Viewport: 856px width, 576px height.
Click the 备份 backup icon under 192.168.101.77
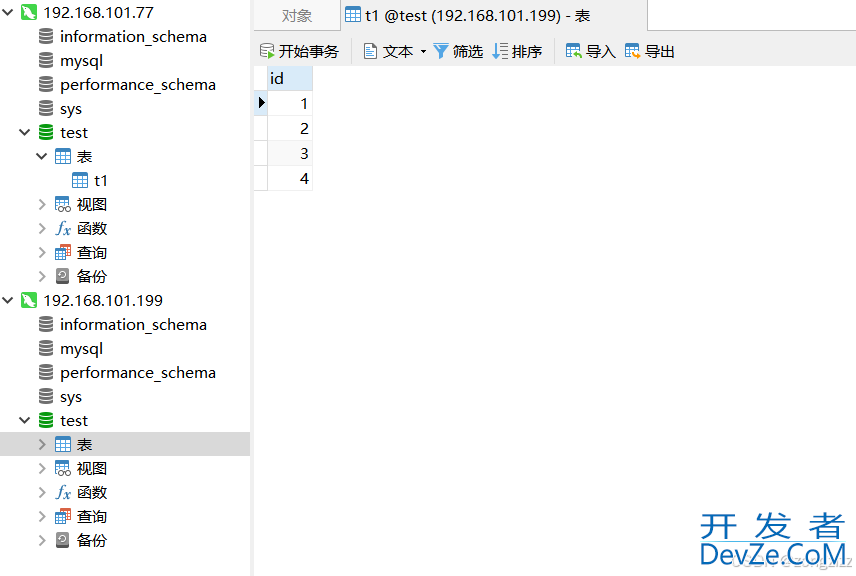[63, 277]
